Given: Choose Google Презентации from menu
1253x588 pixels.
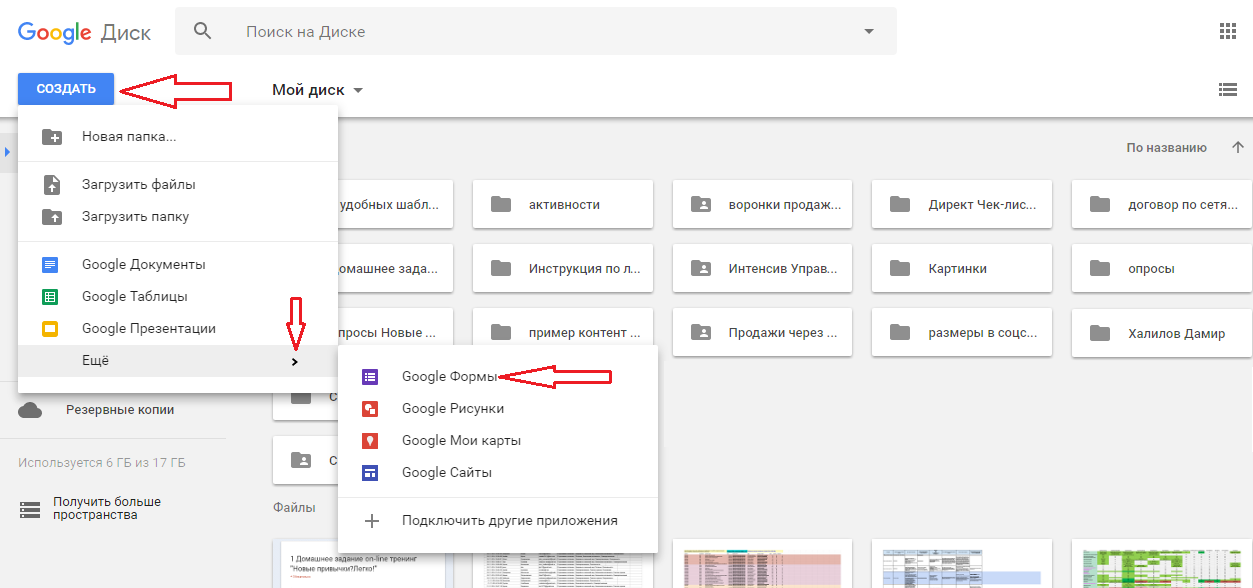Looking at the screenshot, I should coord(148,329).
